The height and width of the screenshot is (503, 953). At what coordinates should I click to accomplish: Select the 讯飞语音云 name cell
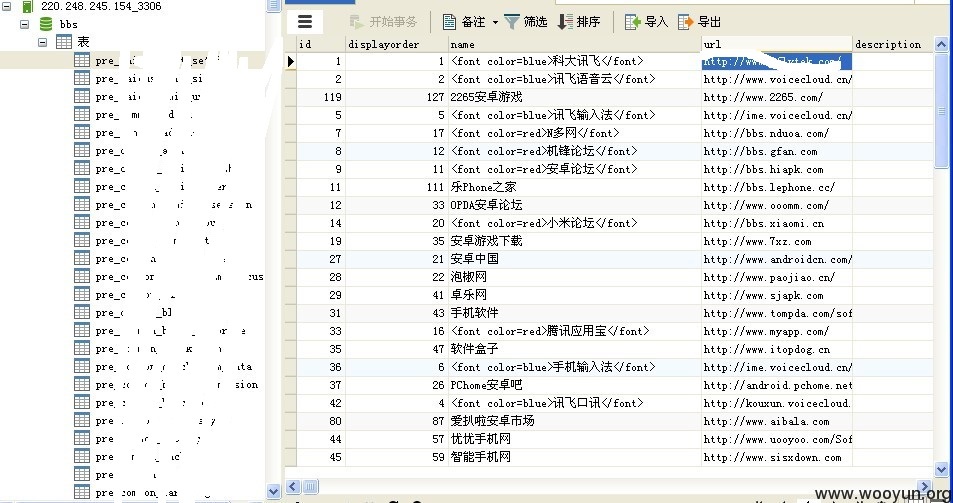574,79
